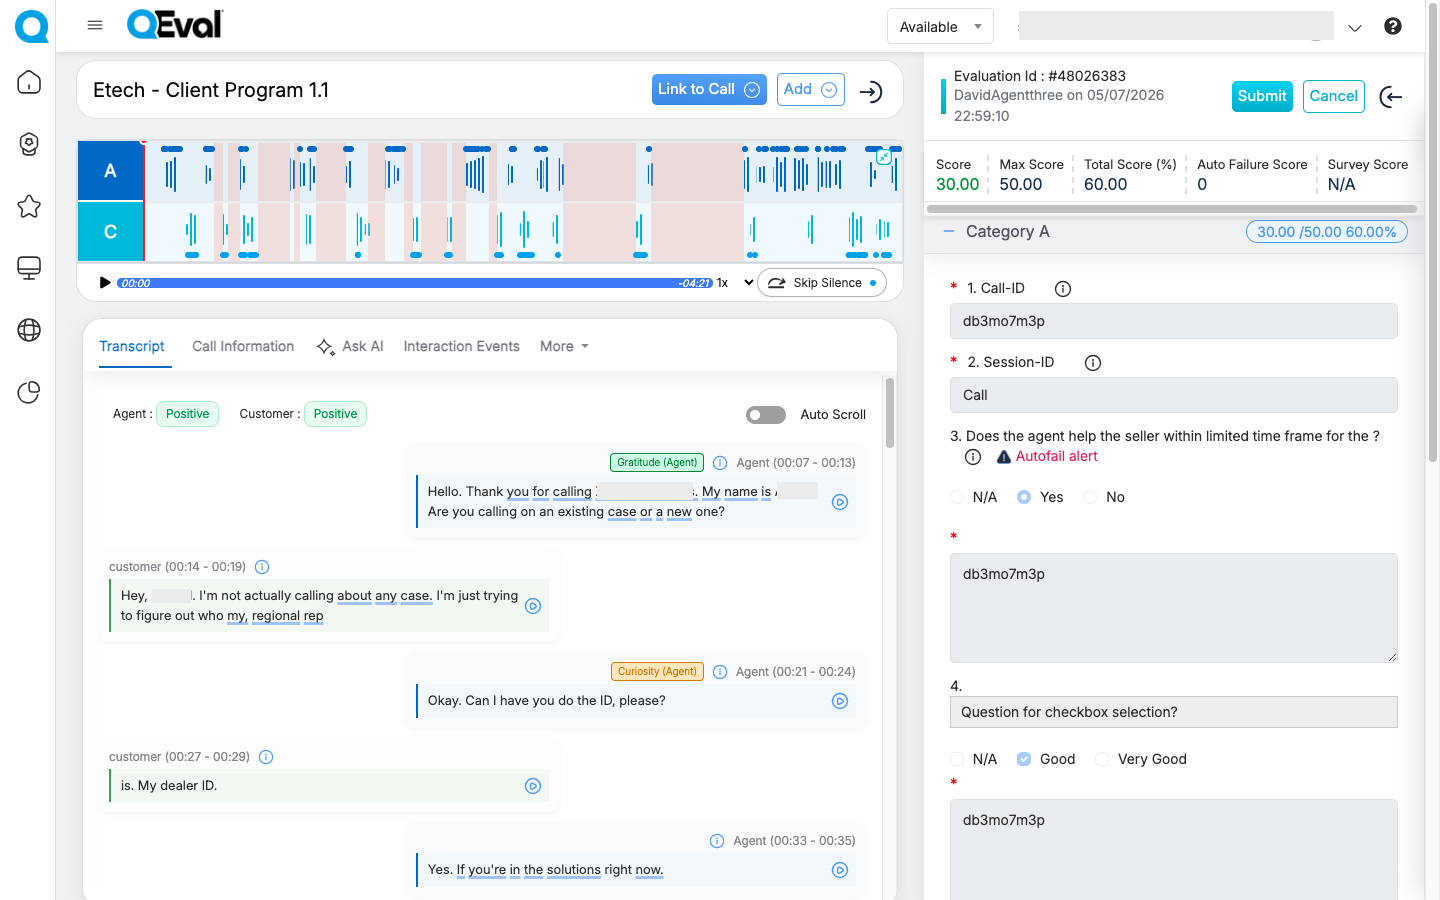Screen dimensions: 1440x900
Task: Open the Interaction Events tab
Action: (x=461, y=346)
